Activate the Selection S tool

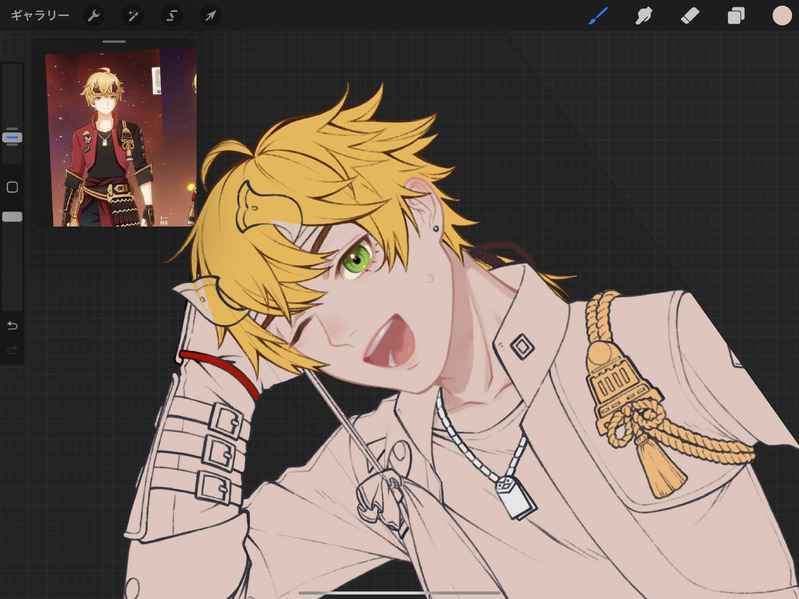click(x=172, y=16)
